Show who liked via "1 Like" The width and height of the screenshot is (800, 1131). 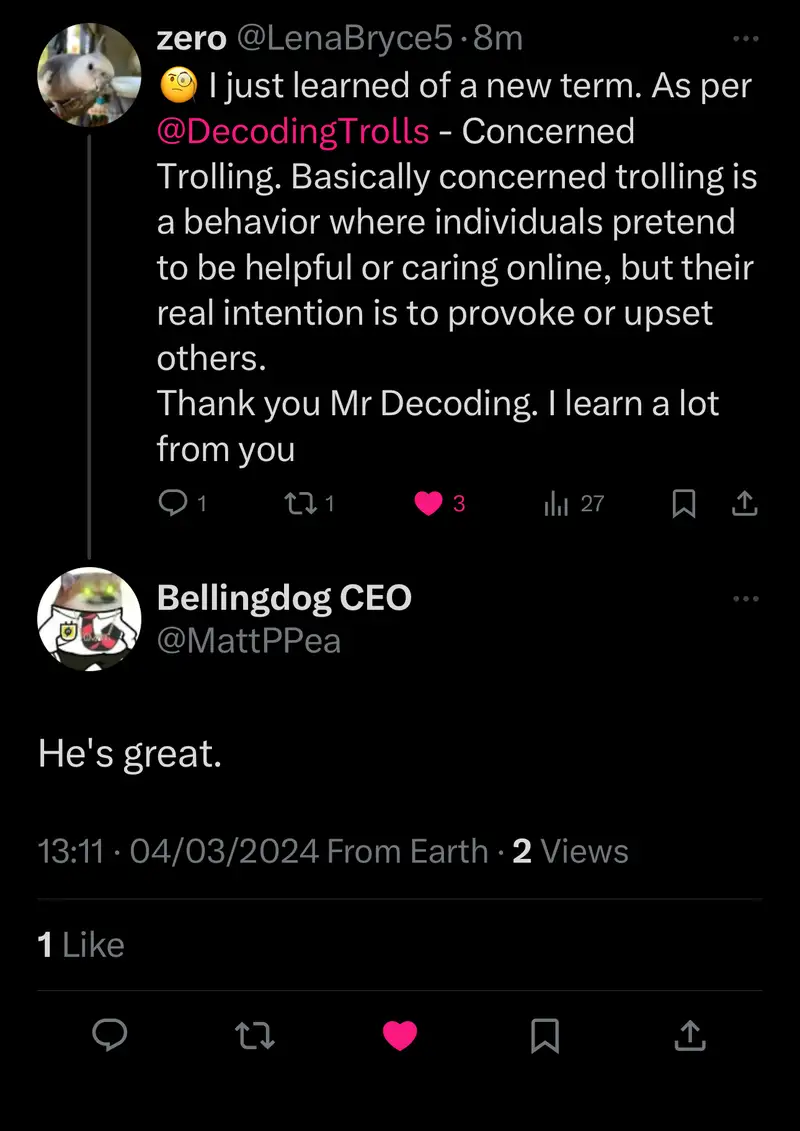tap(81, 945)
